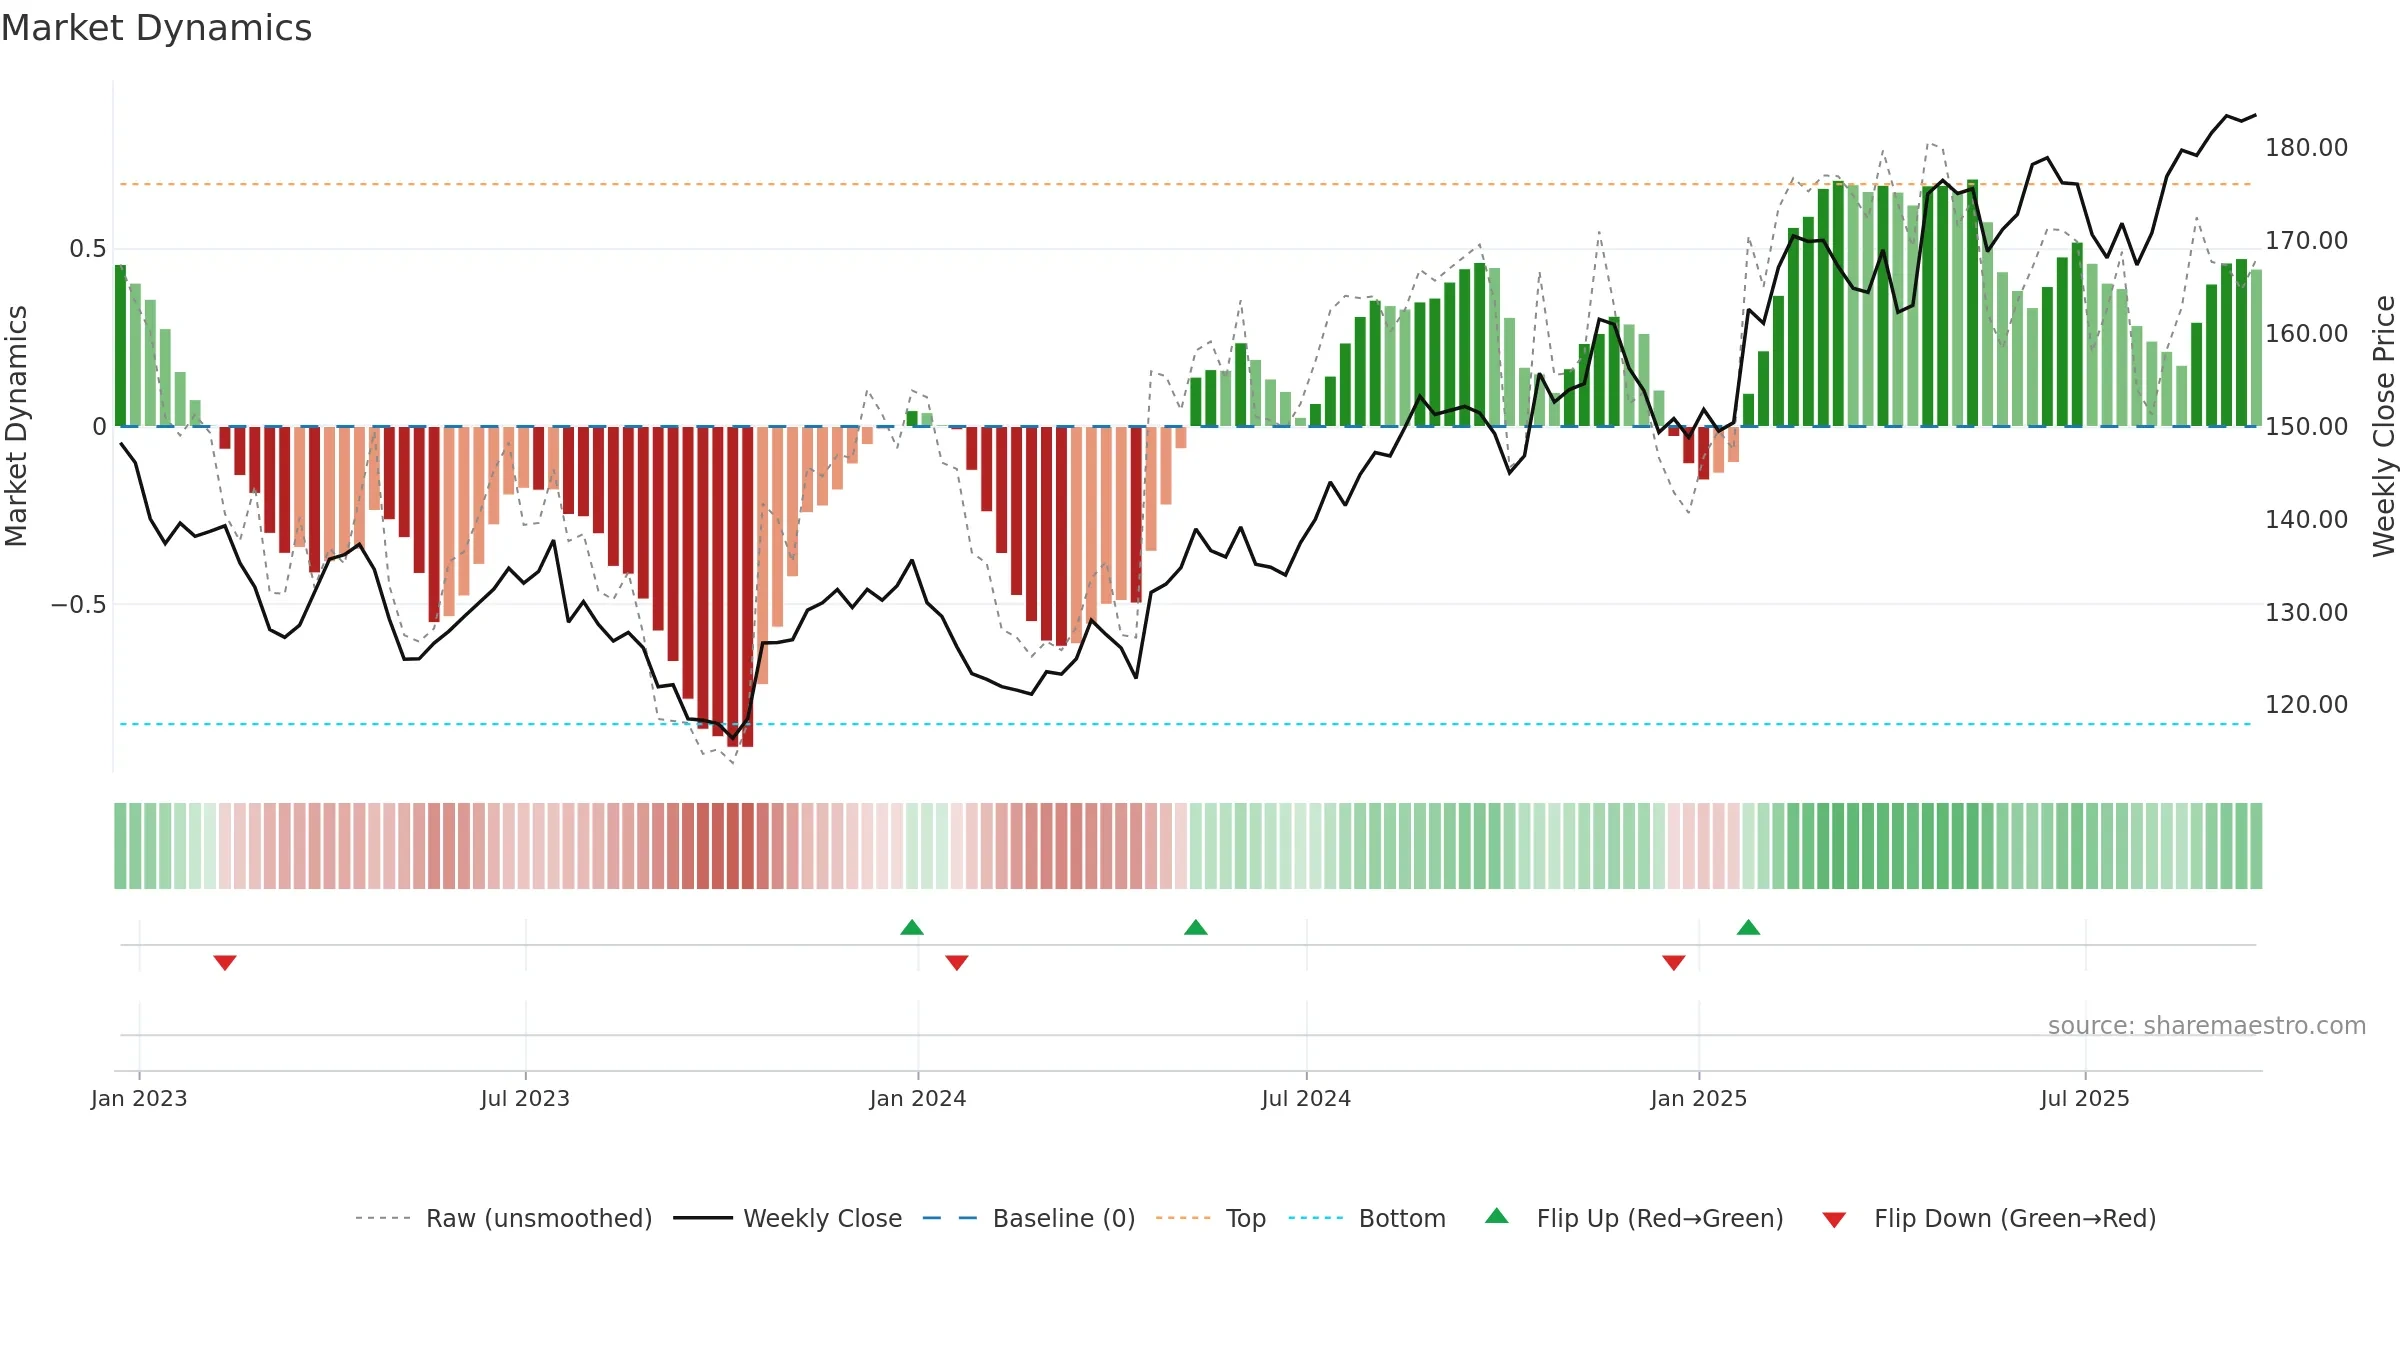Click the Raw (unsmoothed) legend entry

(x=504, y=1218)
